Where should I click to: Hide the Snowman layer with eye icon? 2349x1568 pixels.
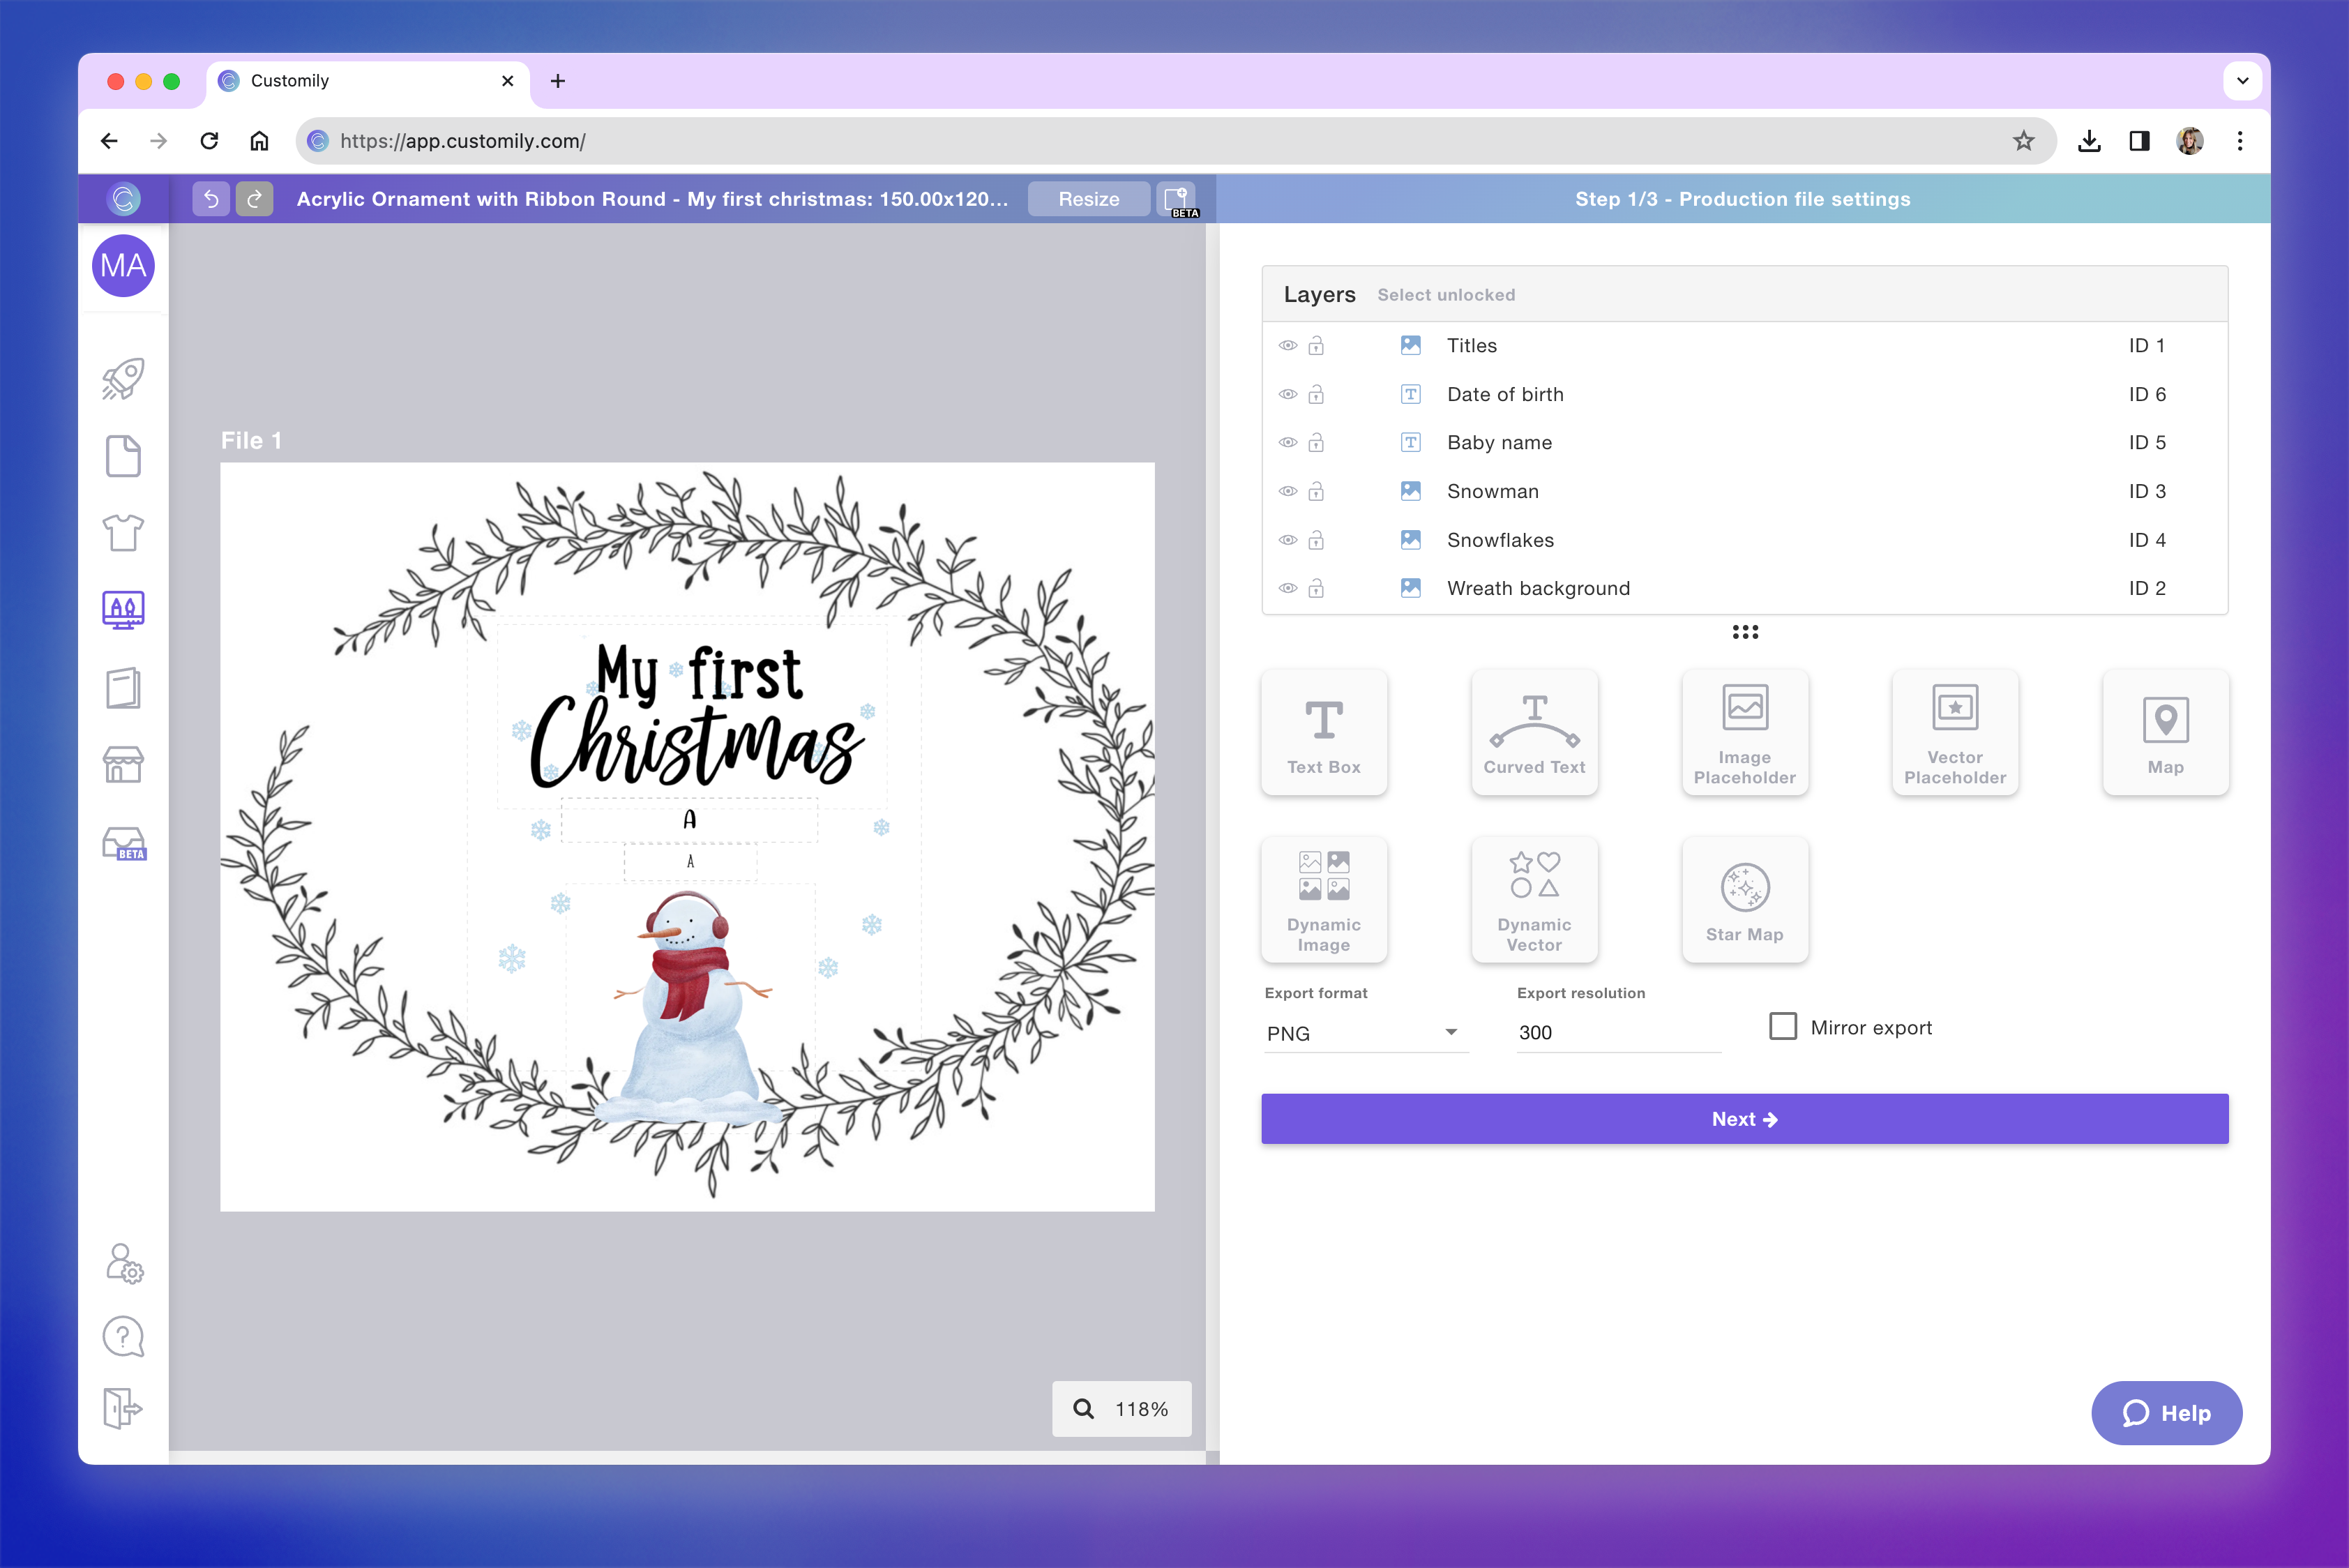[x=1288, y=491]
